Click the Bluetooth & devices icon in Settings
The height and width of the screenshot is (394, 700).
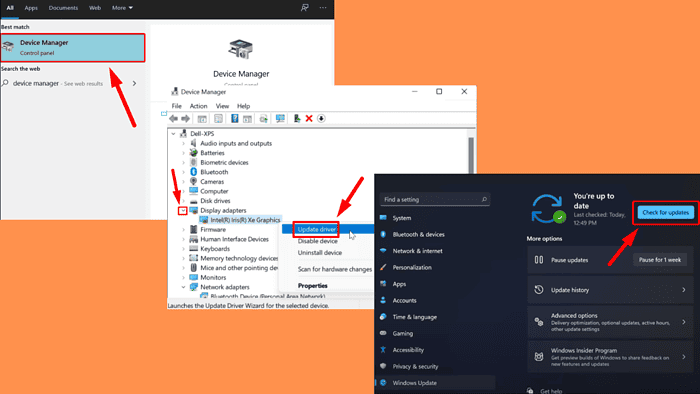(x=383, y=234)
